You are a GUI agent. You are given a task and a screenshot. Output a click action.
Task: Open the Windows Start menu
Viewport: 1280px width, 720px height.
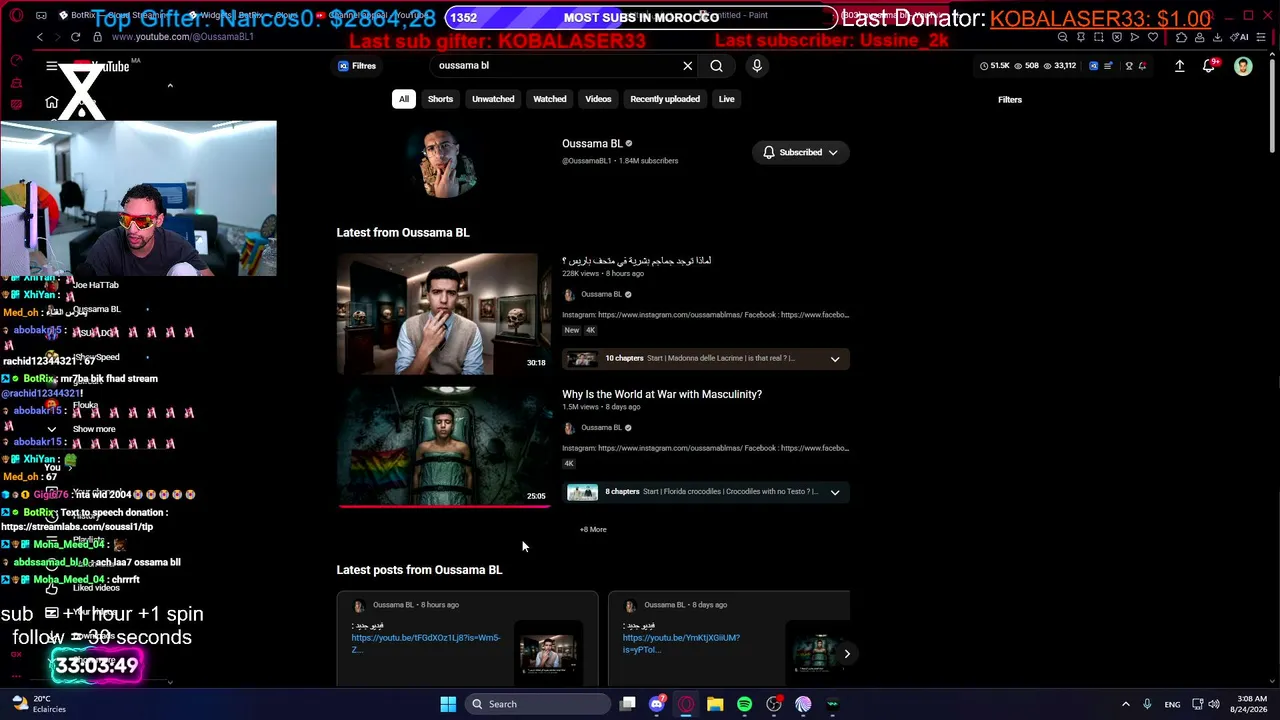448,704
